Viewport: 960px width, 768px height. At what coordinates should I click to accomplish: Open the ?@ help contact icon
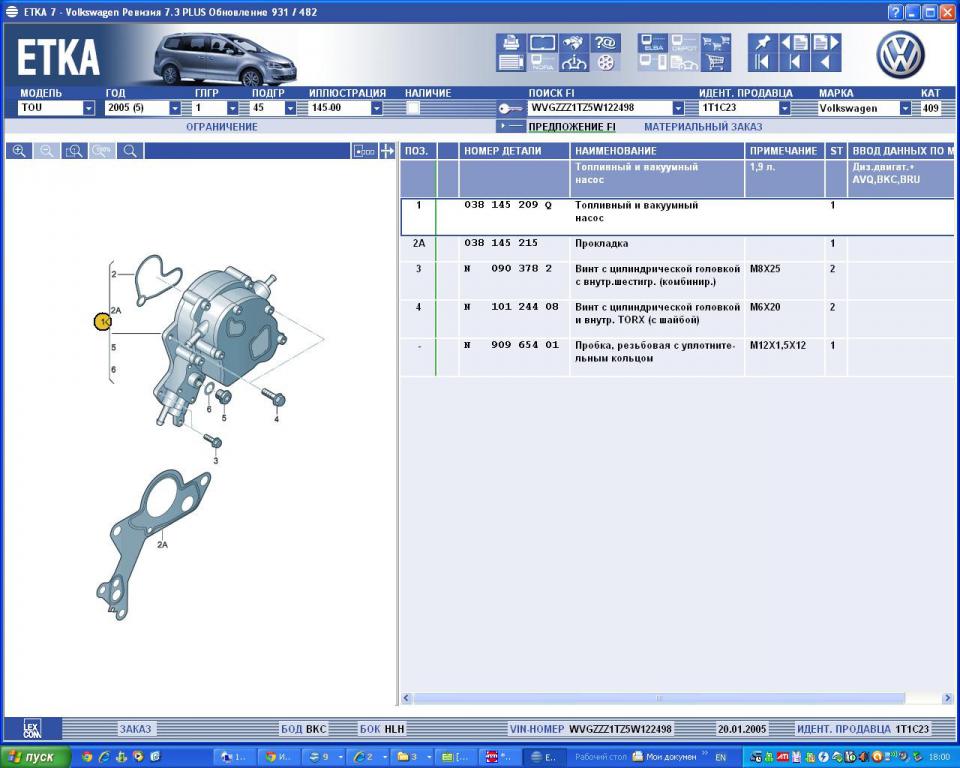(605, 43)
